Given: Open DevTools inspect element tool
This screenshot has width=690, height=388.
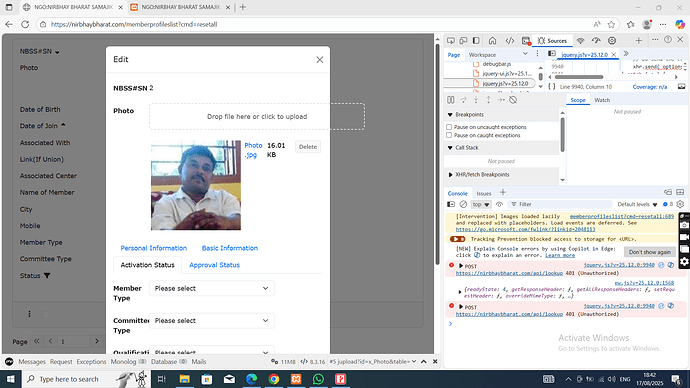Looking at the screenshot, I should [x=451, y=40].
